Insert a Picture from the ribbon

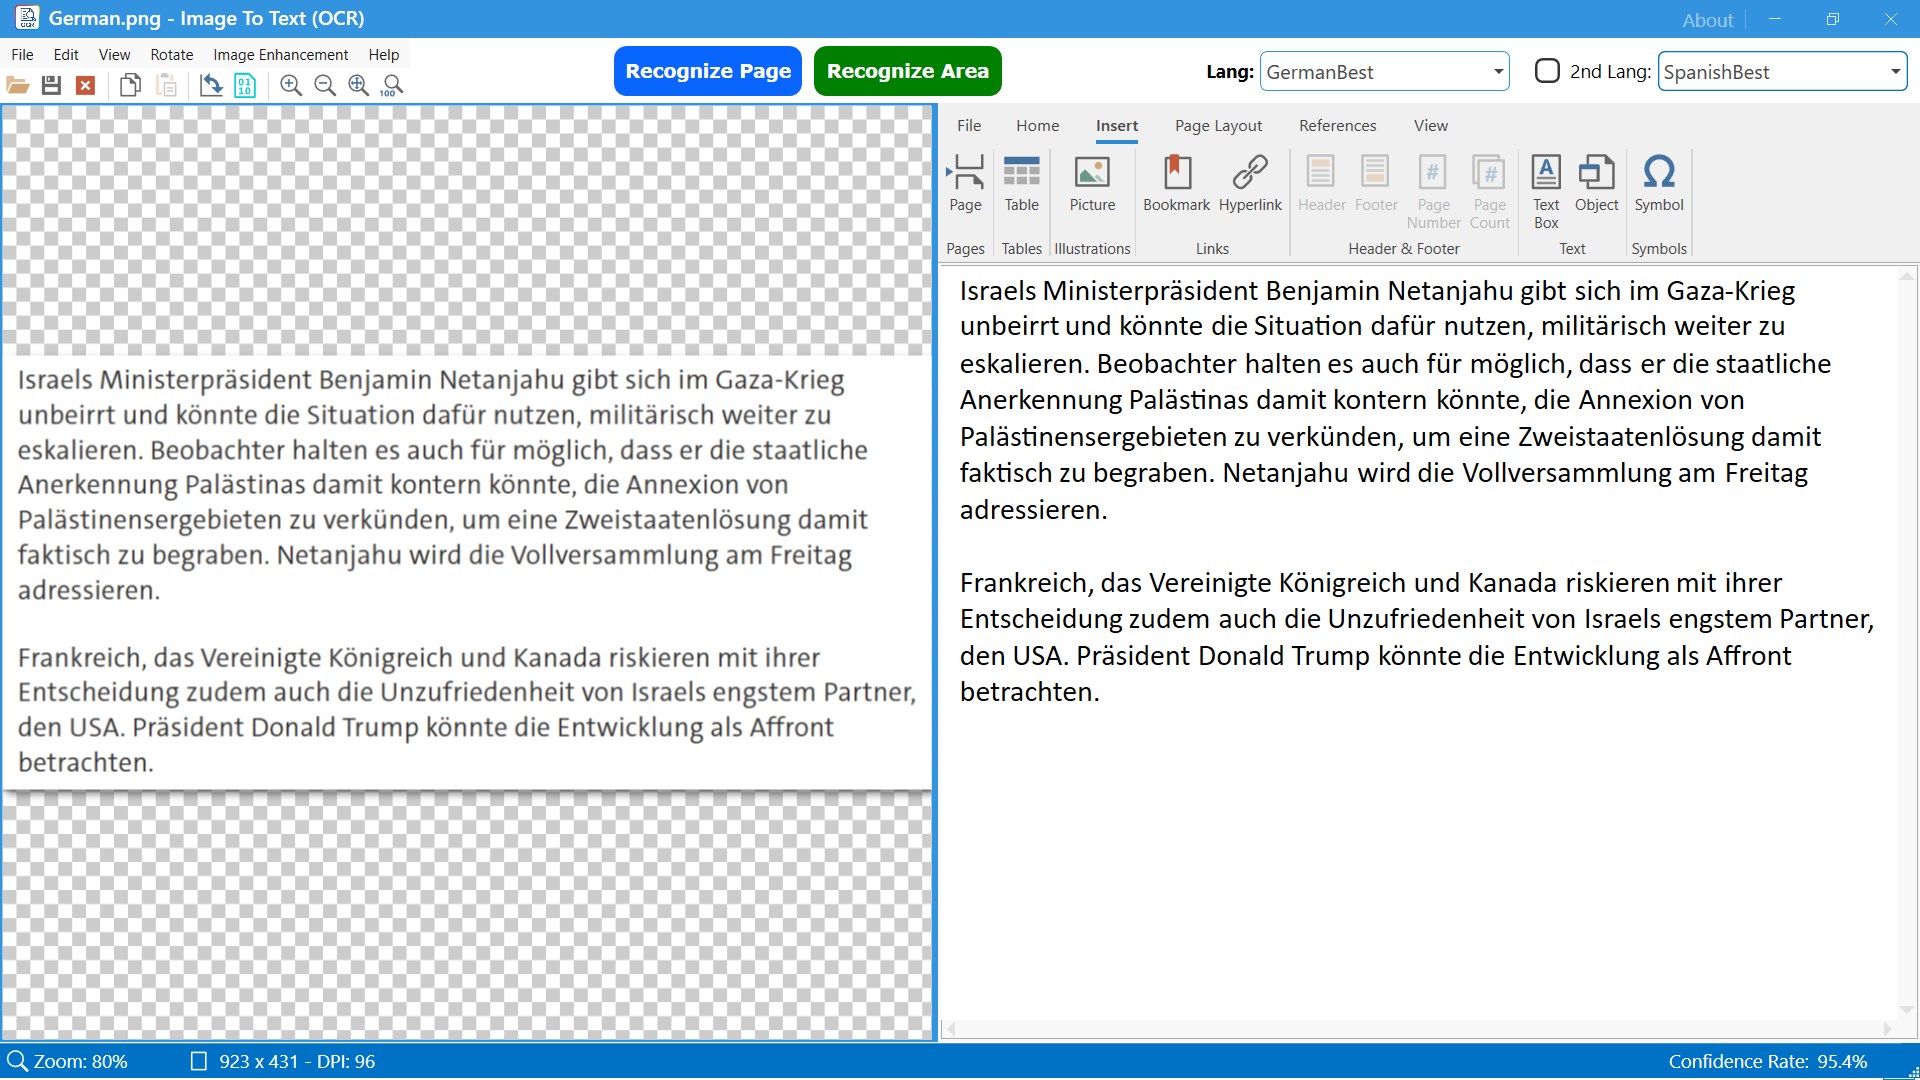tap(1092, 184)
